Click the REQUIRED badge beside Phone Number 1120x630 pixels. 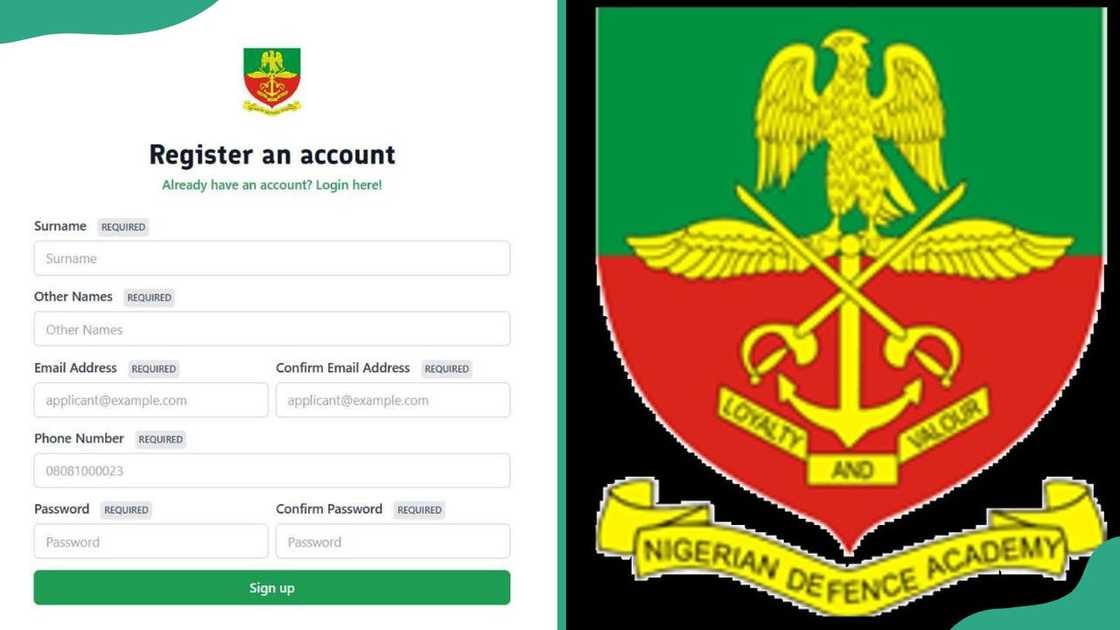(x=161, y=439)
